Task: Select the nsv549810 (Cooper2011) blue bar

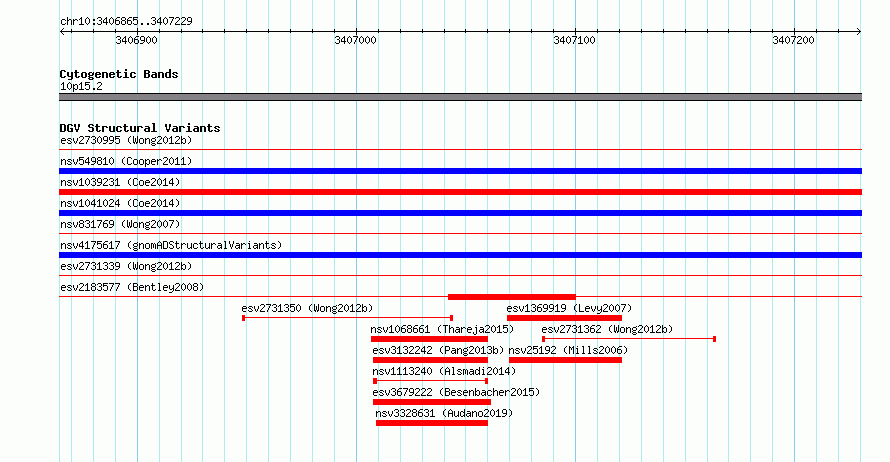Action: coord(460,171)
